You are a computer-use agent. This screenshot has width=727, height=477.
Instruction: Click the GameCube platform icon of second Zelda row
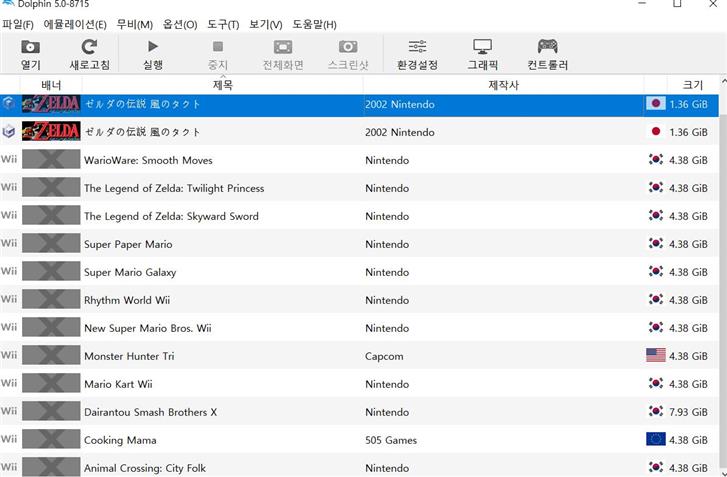tap(9, 132)
